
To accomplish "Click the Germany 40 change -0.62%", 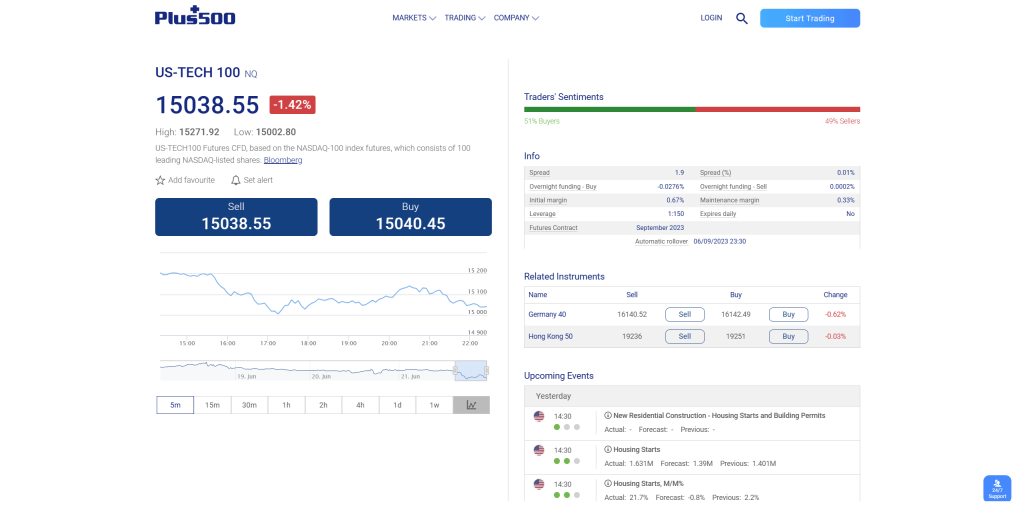I will (x=835, y=315).
